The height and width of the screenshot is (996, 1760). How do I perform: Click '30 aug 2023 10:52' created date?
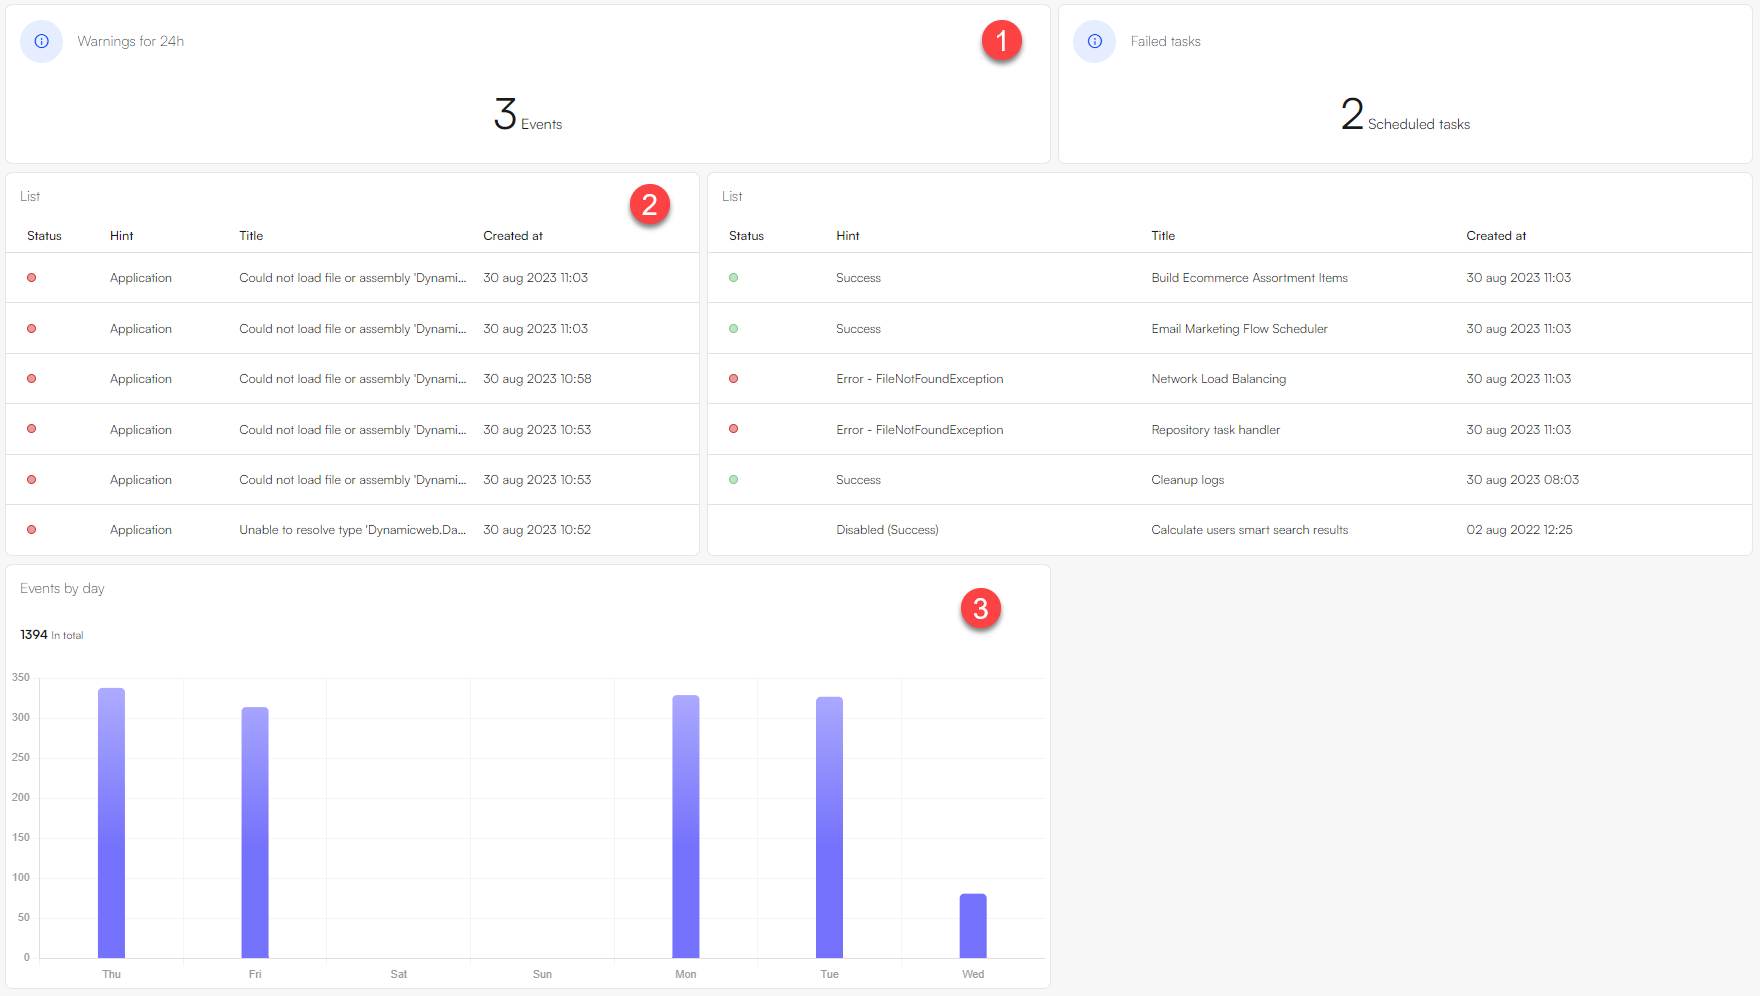[x=537, y=530]
